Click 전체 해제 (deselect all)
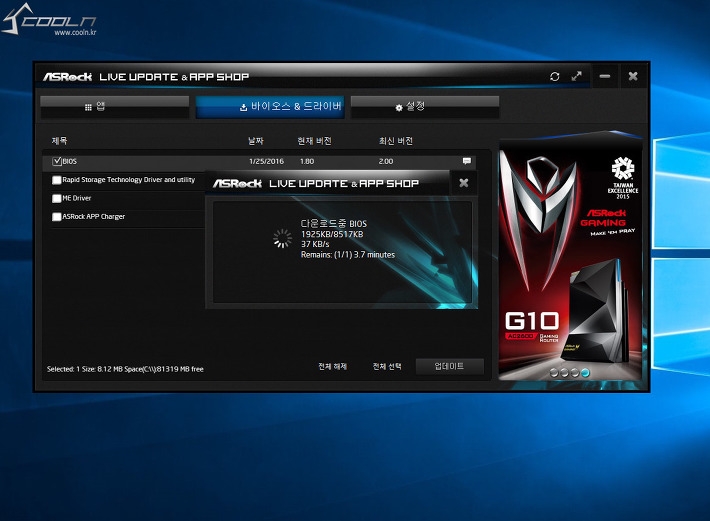 [x=333, y=366]
